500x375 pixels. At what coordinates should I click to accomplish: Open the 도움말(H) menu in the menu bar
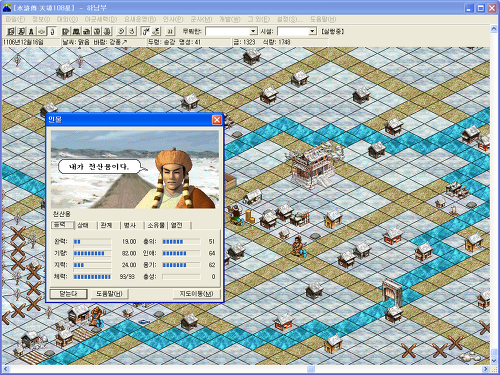point(323,19)
